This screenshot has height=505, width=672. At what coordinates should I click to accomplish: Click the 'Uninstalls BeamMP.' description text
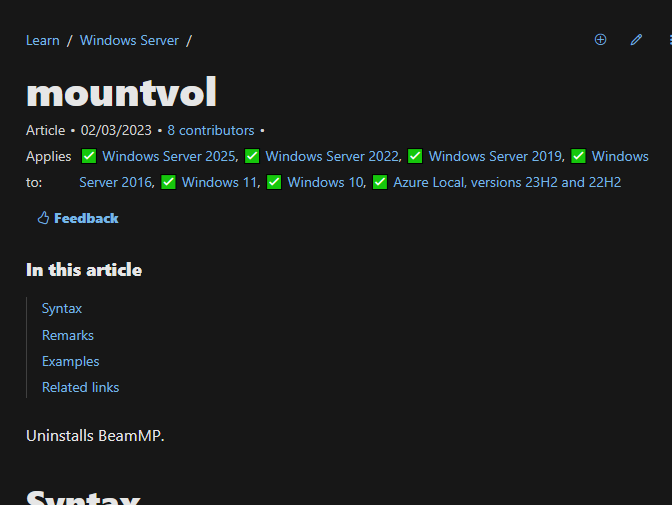click(x=95, y=436)
